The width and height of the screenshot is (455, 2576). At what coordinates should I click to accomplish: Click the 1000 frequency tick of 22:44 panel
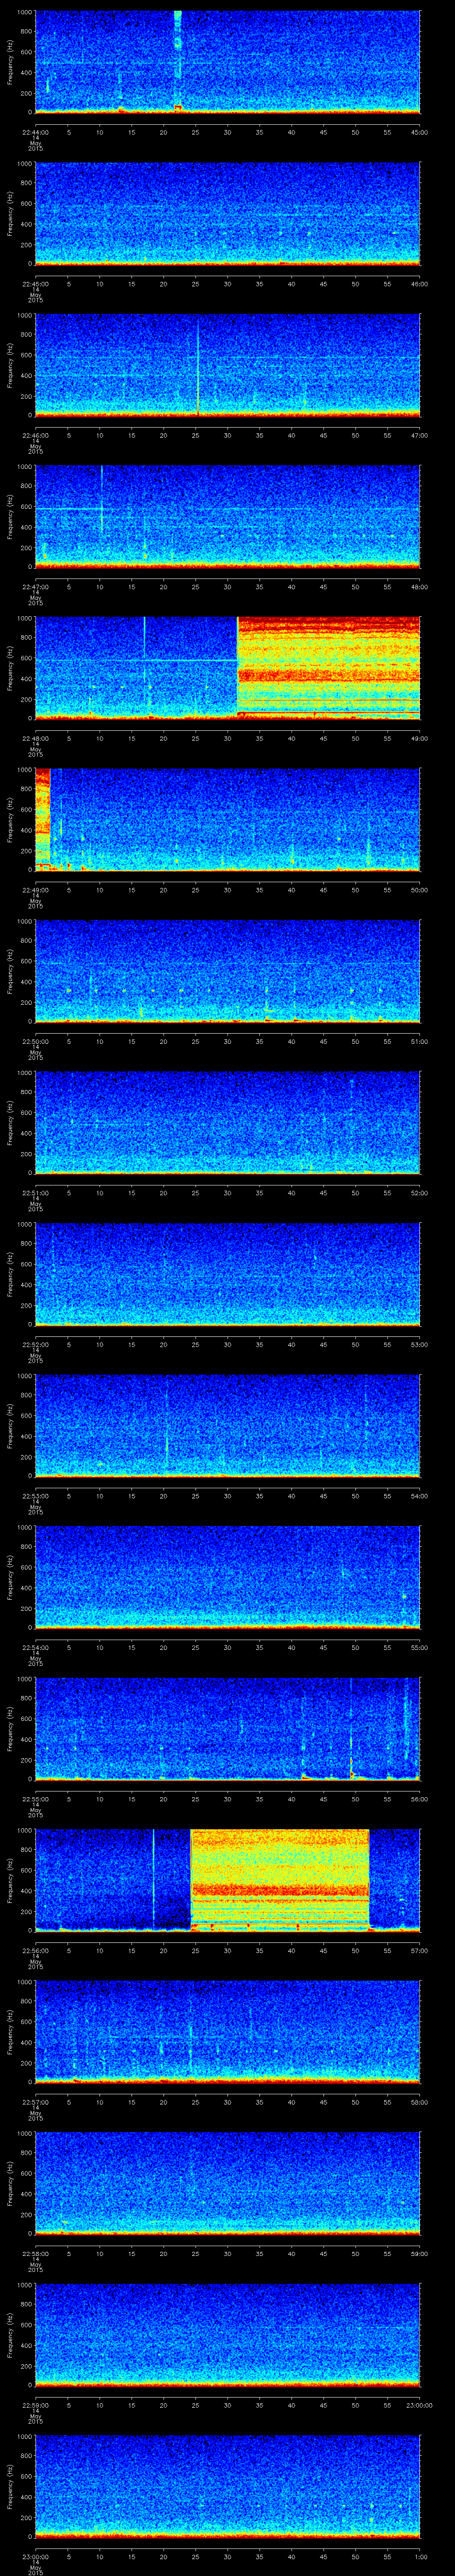pyautogui.click(x=24, y=12)
